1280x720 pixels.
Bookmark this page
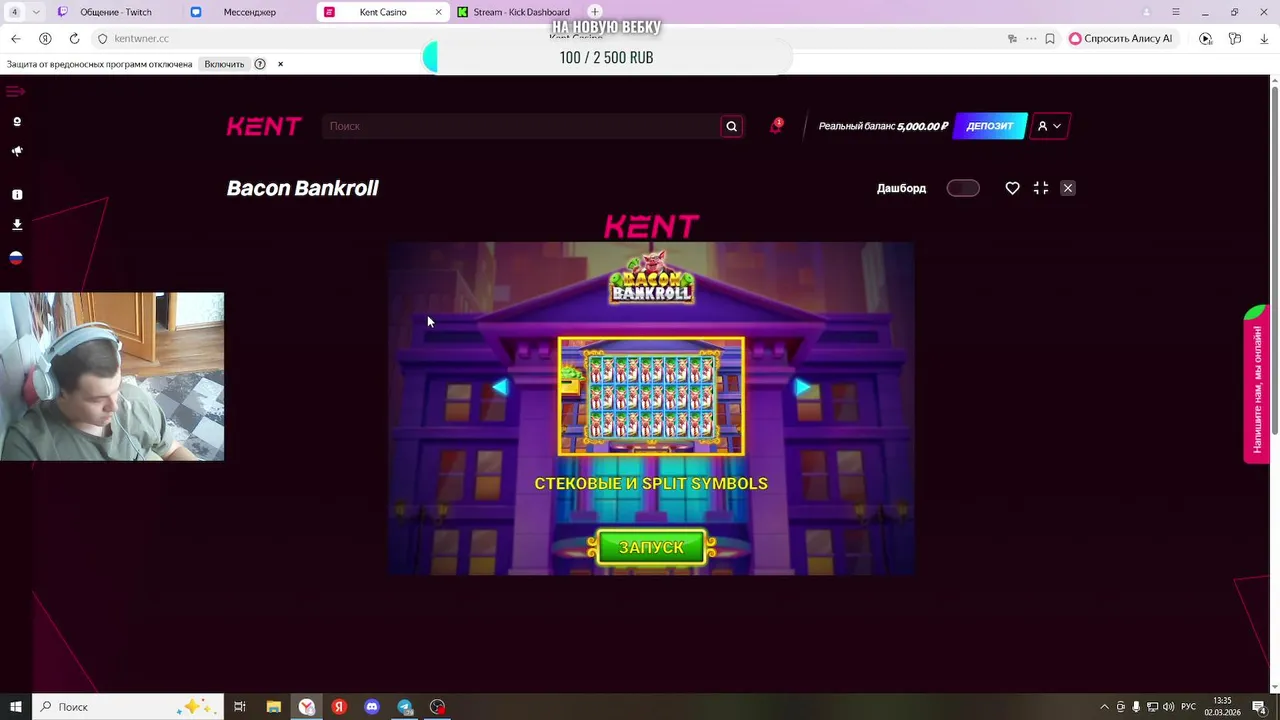1050,39
